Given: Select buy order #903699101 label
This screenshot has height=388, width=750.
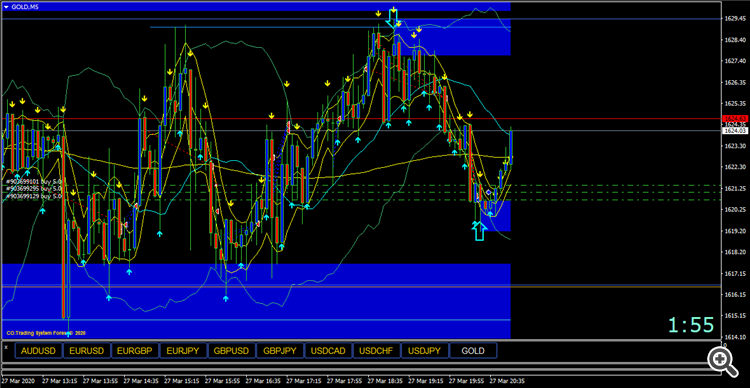Looking at the screenshot, I should pos(33,182).
